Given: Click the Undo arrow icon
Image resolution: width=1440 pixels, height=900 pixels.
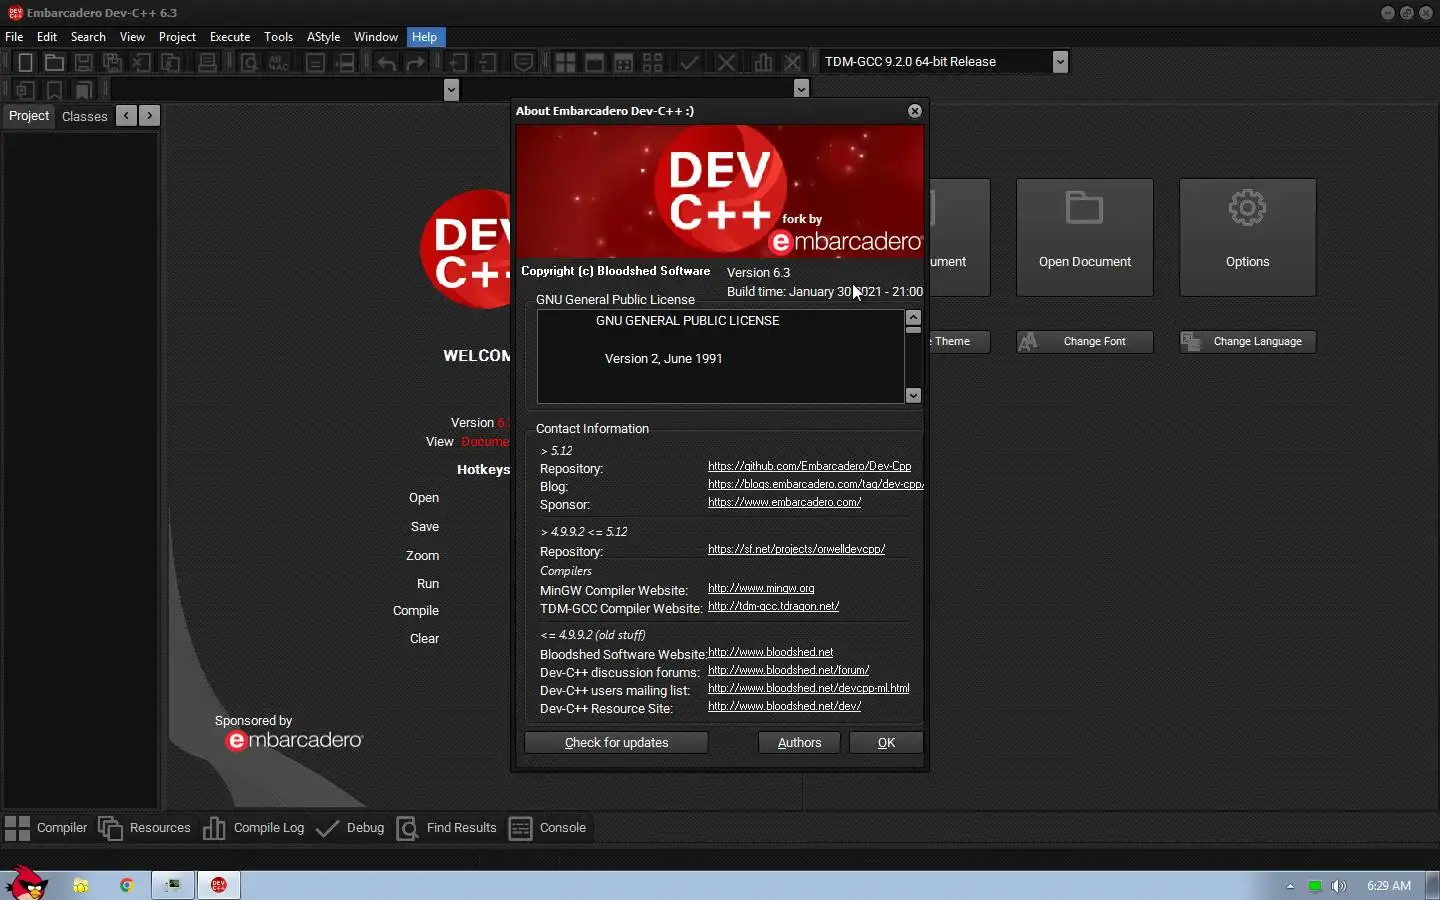Looking at the screenshot, I should coord(386,62).
